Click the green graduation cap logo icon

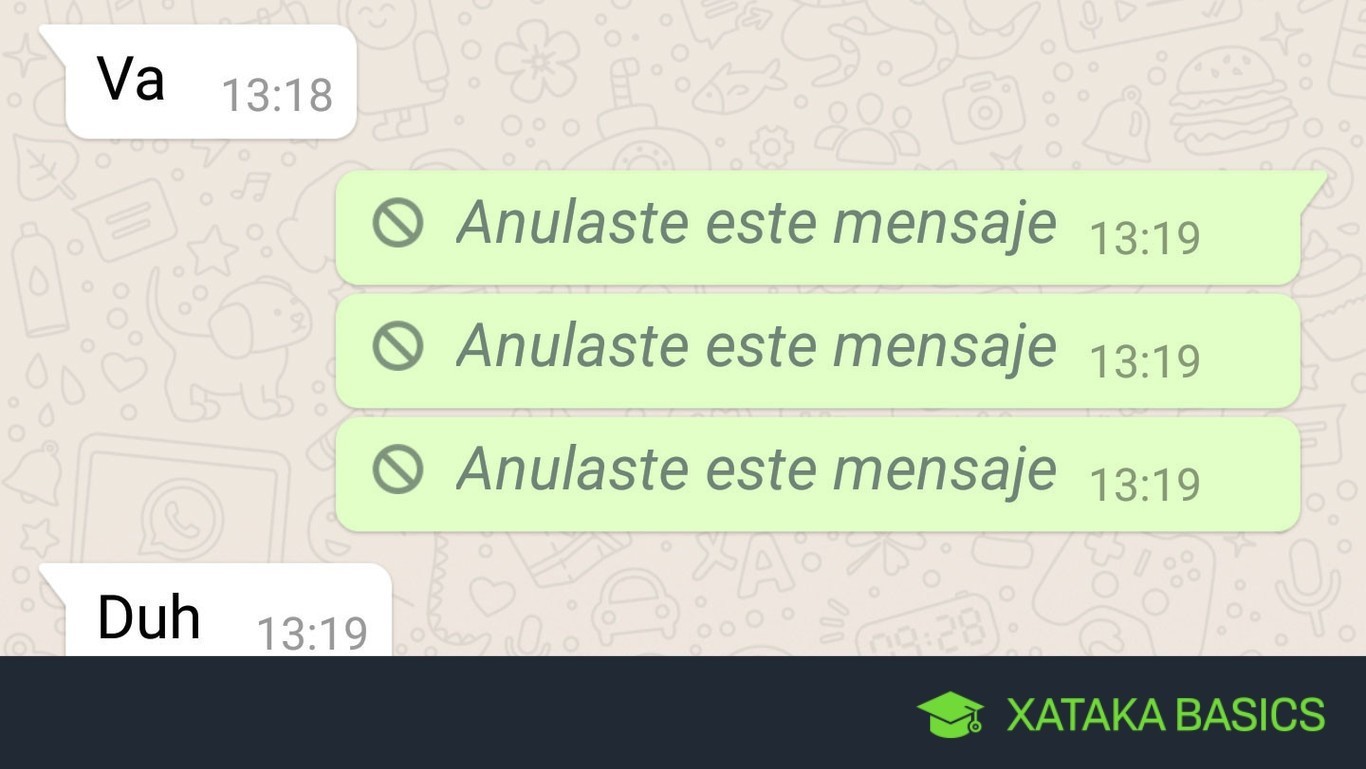point(950,715)
